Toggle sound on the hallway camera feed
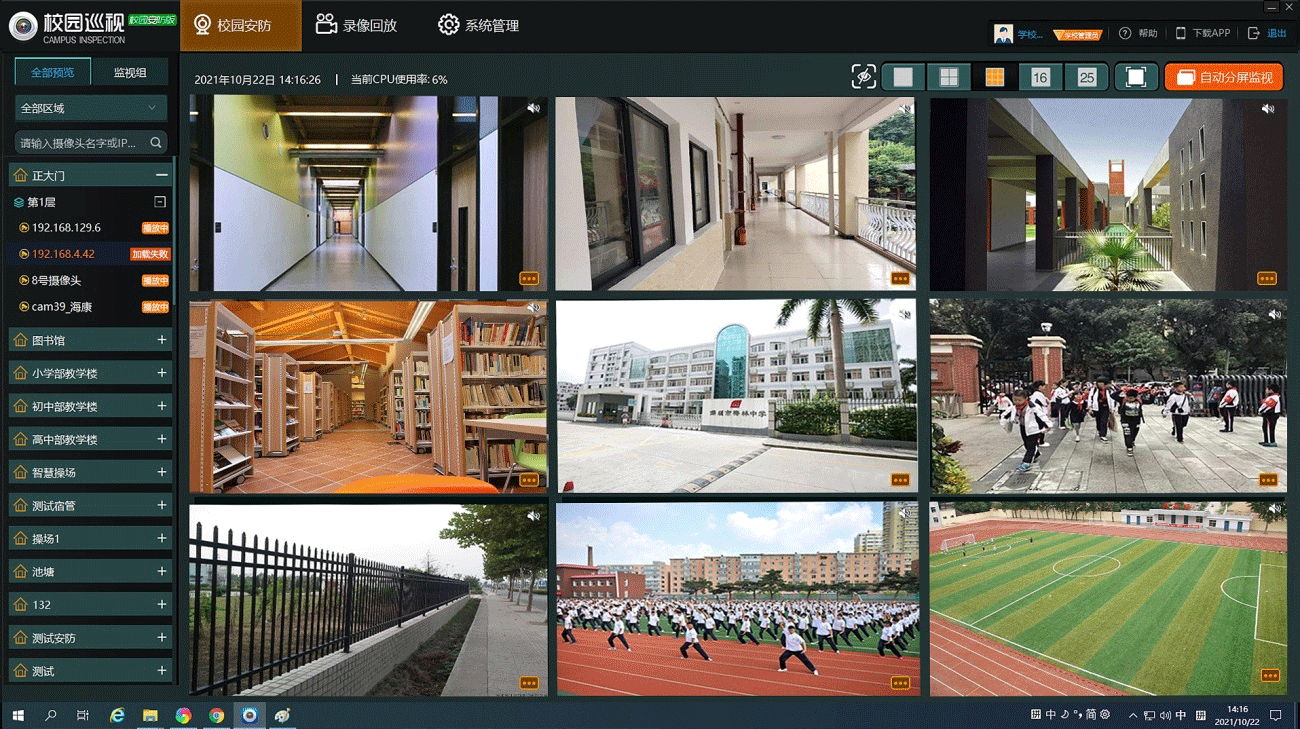 (534, 108)
